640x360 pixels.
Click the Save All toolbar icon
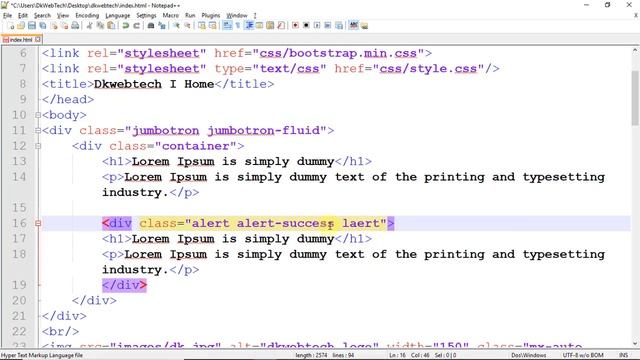42,26
